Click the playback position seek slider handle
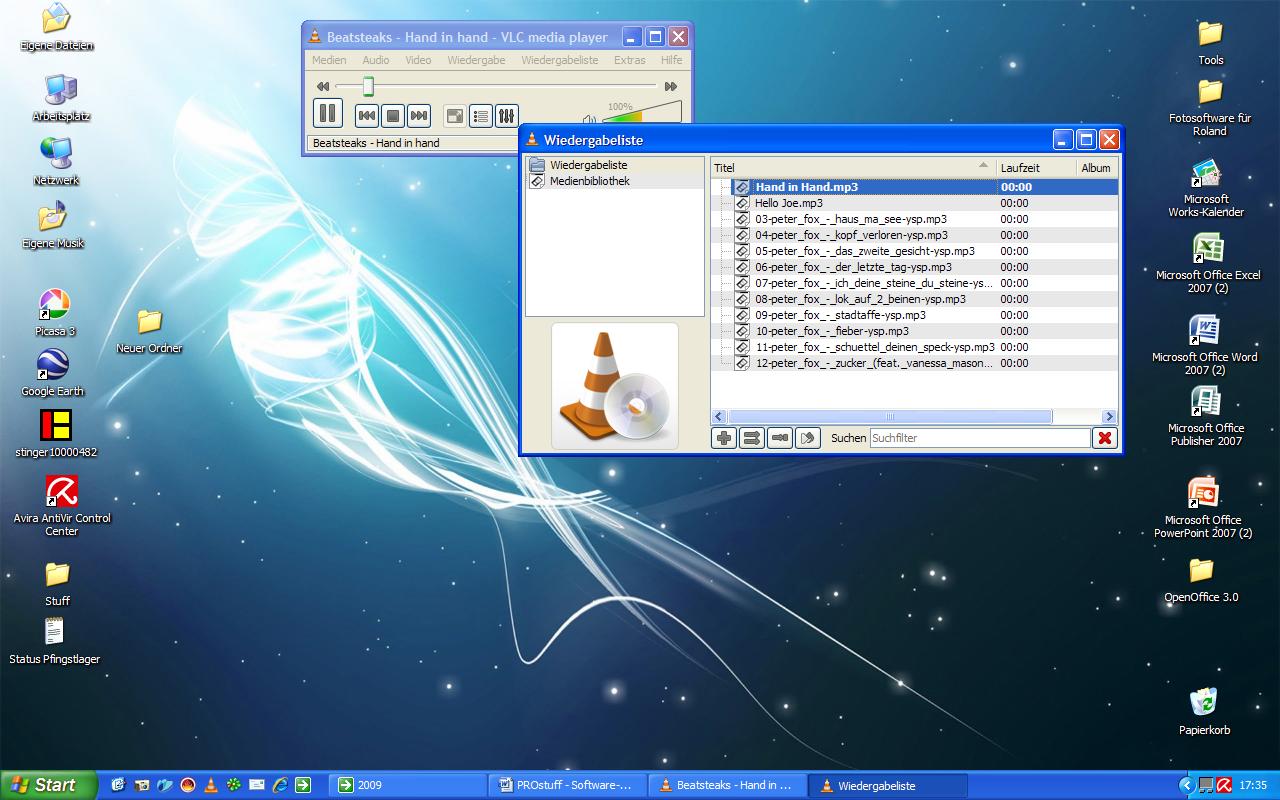 [x=368, y=87]
